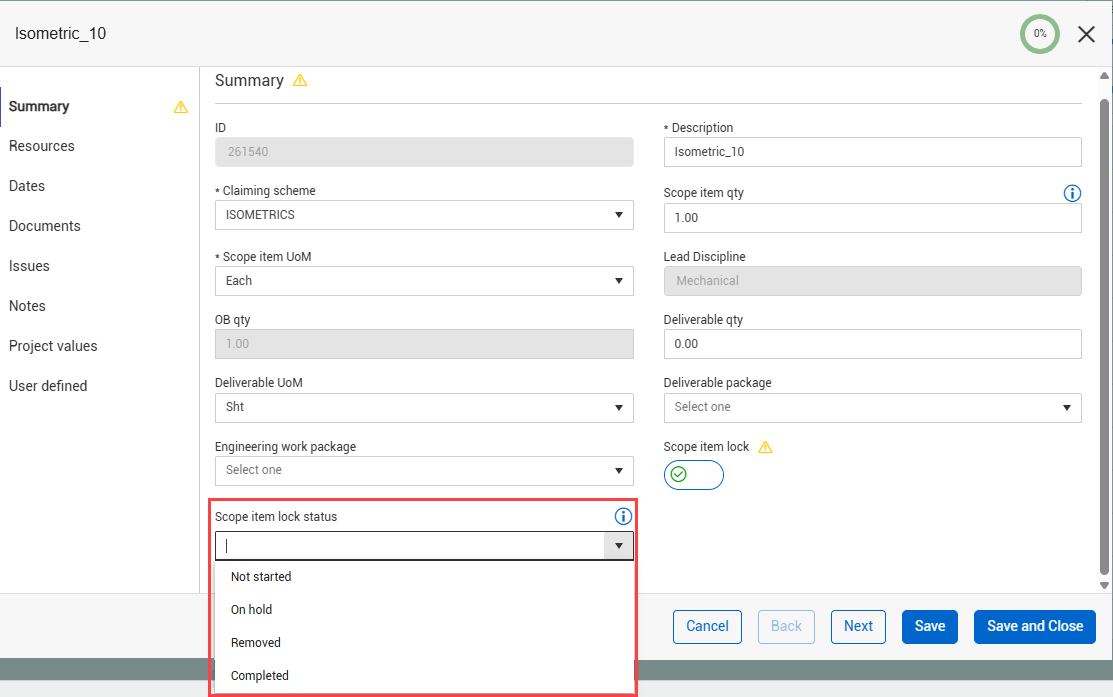Open the Summary section tab

point(99,106)
